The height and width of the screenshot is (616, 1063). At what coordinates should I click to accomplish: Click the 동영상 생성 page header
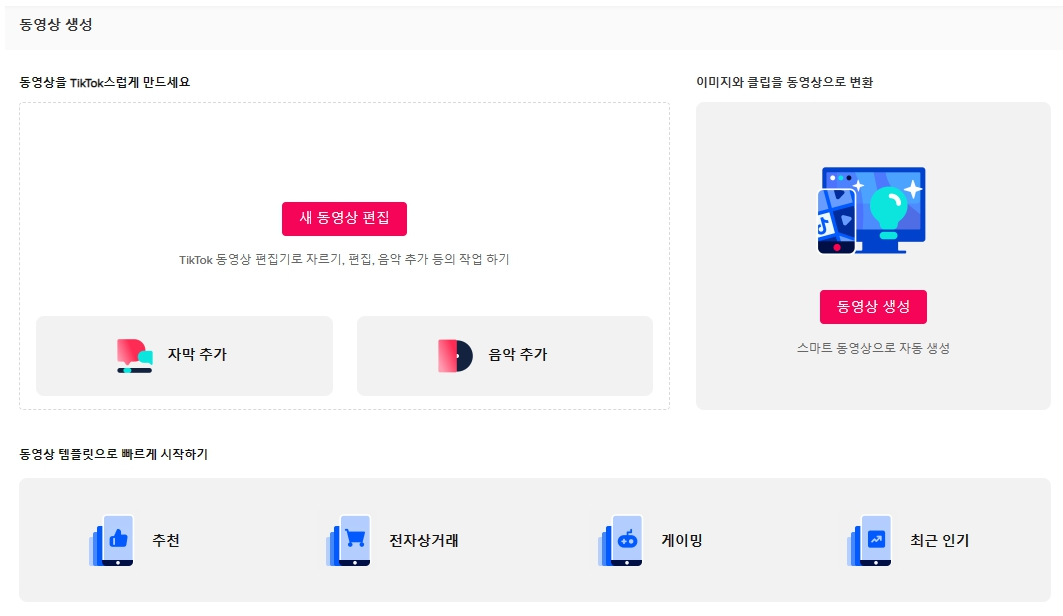click(56, 24)
